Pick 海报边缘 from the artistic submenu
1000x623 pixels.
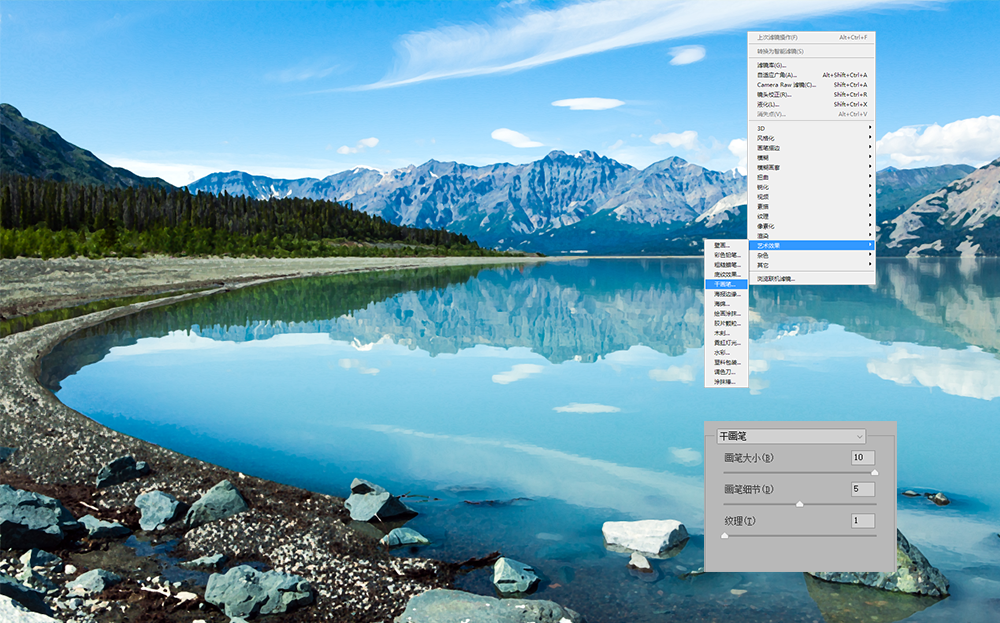tap(727, 294)
